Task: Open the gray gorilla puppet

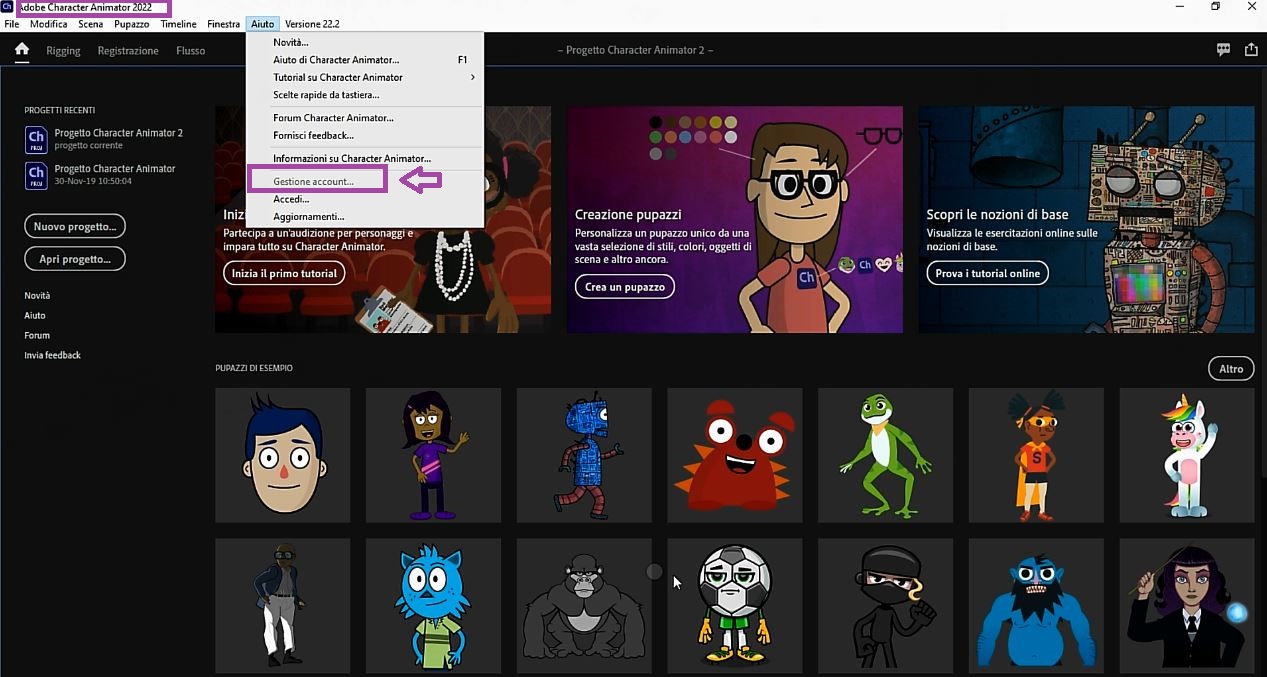Action: (x=584, y=606)
